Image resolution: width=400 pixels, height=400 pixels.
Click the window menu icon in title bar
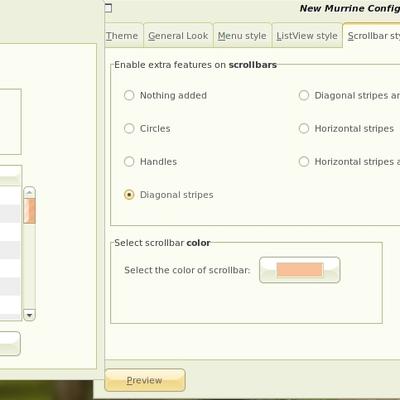(x=108, y=8)
